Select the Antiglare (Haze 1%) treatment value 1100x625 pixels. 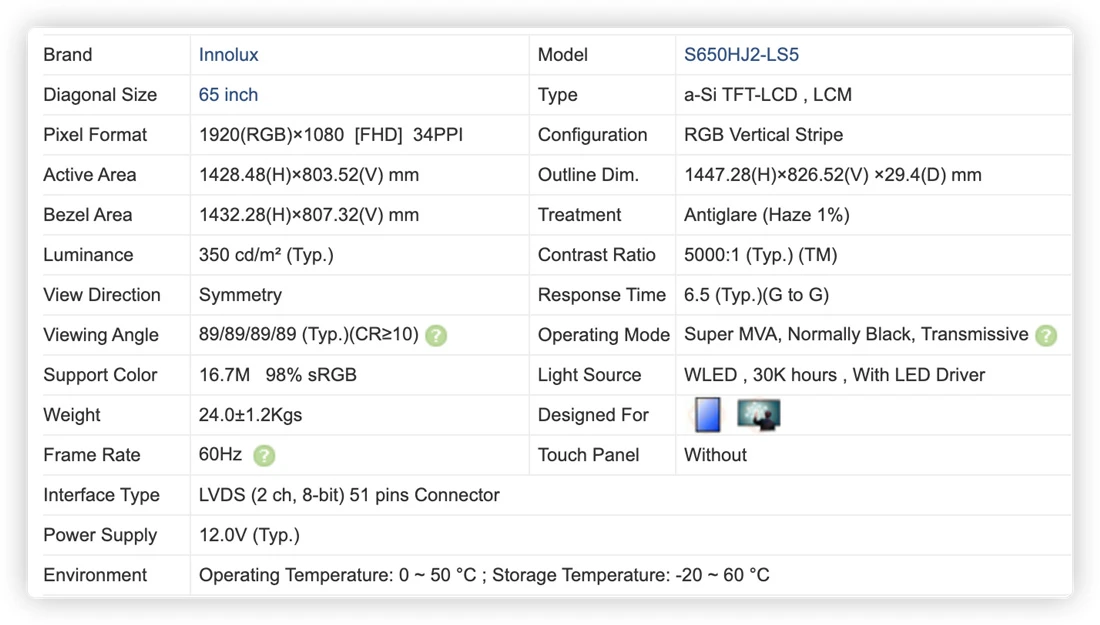767,215
